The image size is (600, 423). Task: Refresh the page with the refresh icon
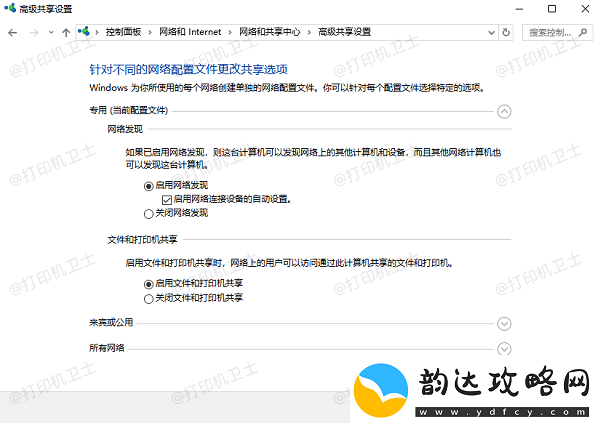point(506,32)
